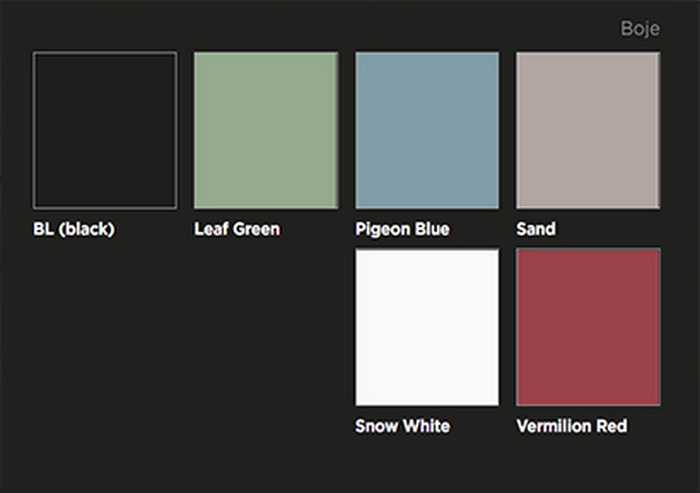Select the swatch directly below Pigeon Blue
This screenshot has height=493, width=700.
tap(427, 327)
